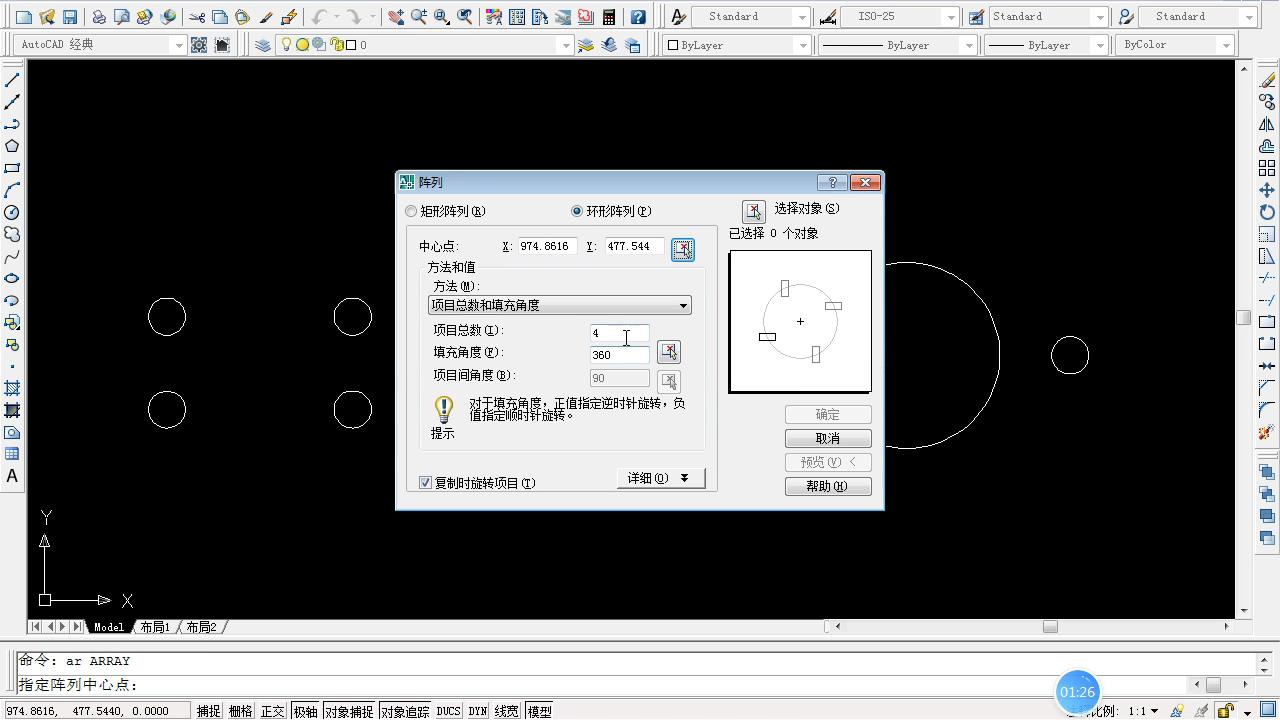Switch to the 布局1 tab
This screenshot has width=1280, height=720.
coord(156,627)
